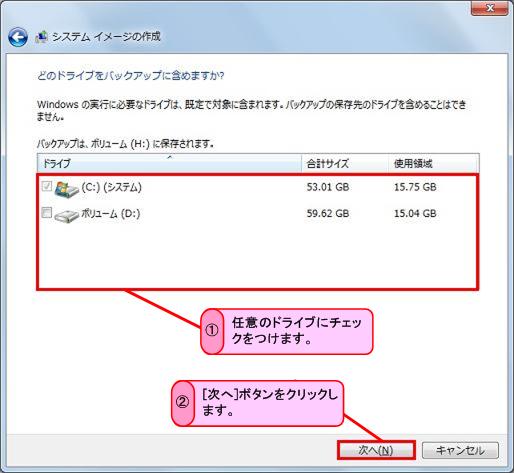
Task: Click the バックアップは、ボリューム (H:) に保存されます text
Action: (x=125, y=144)
